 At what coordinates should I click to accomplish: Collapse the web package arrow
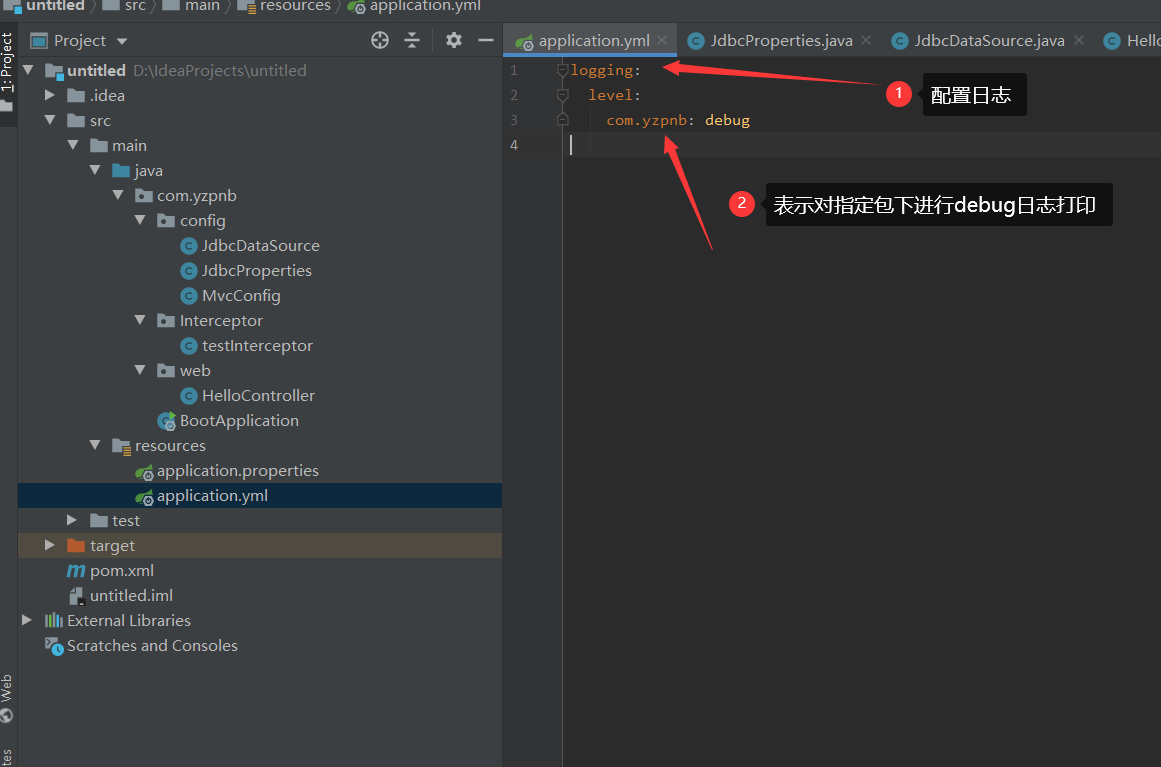point(140,370)
